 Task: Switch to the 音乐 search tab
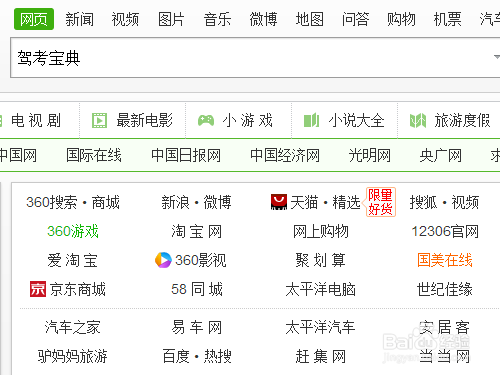click(x=217, y=19)
